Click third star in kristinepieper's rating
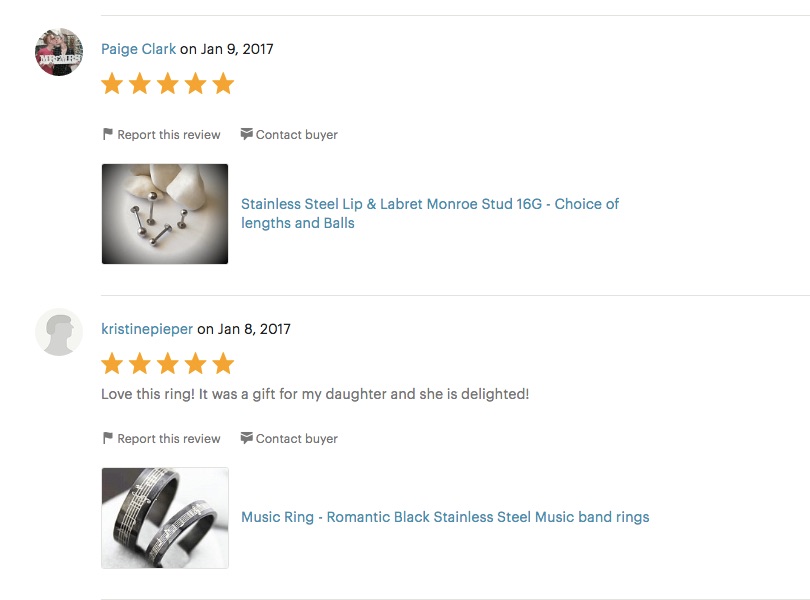This screenshot has width=810, height=600. coord(168,363)
